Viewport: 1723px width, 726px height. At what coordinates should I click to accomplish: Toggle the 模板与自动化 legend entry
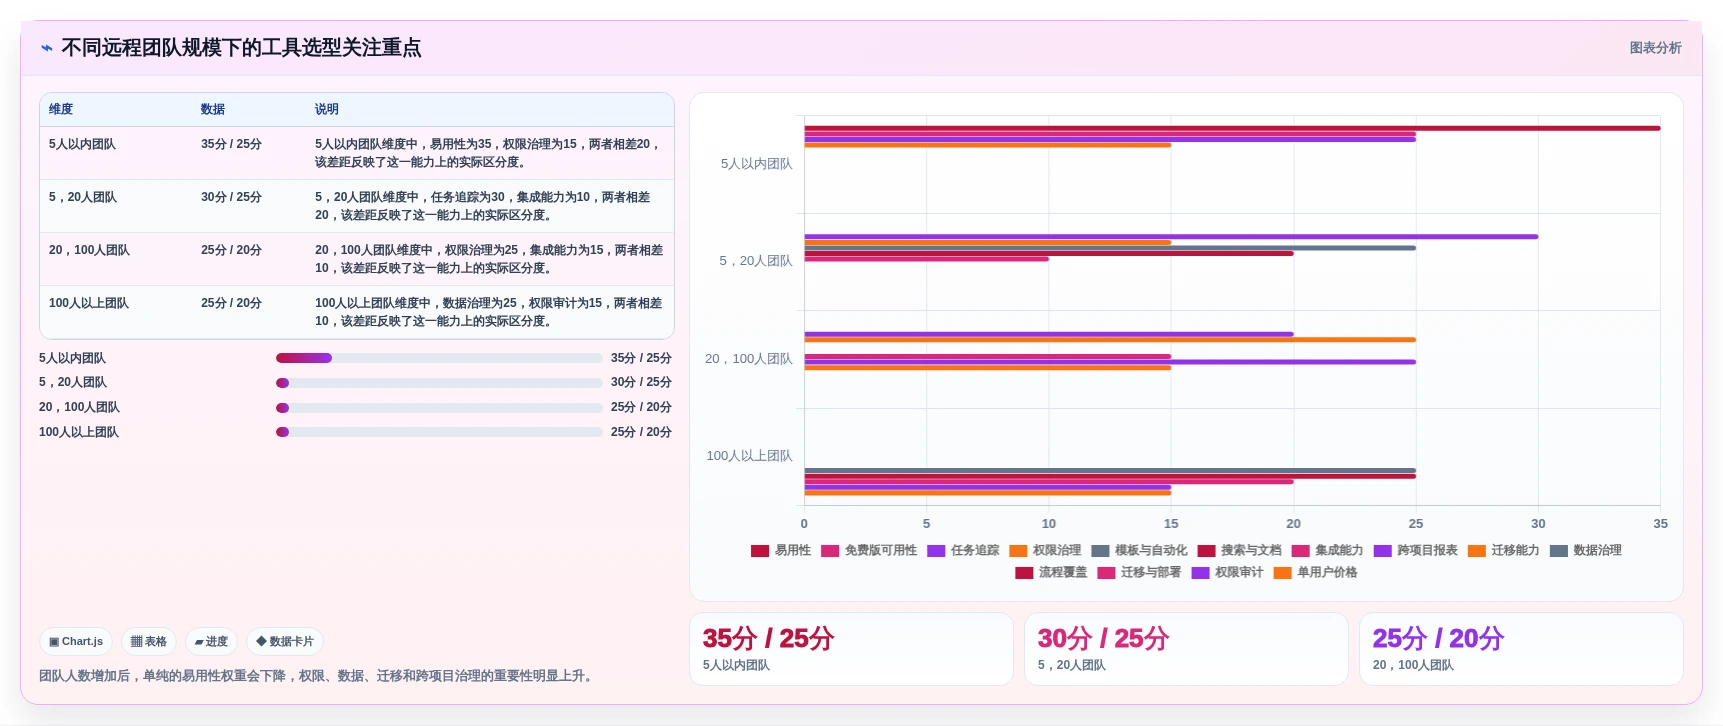(x=1139, y=550)
